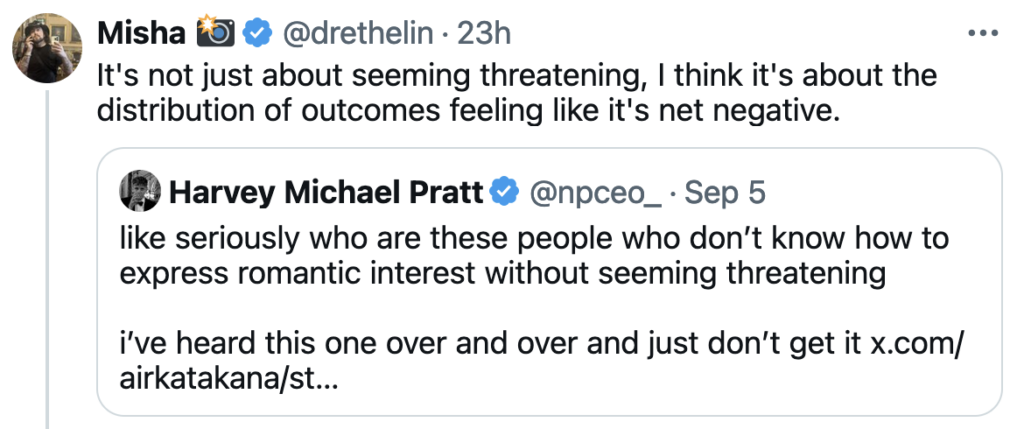The image size is (1024, 429).
Task: Open the three-dot more options menu
Action: tap(984, 33)
